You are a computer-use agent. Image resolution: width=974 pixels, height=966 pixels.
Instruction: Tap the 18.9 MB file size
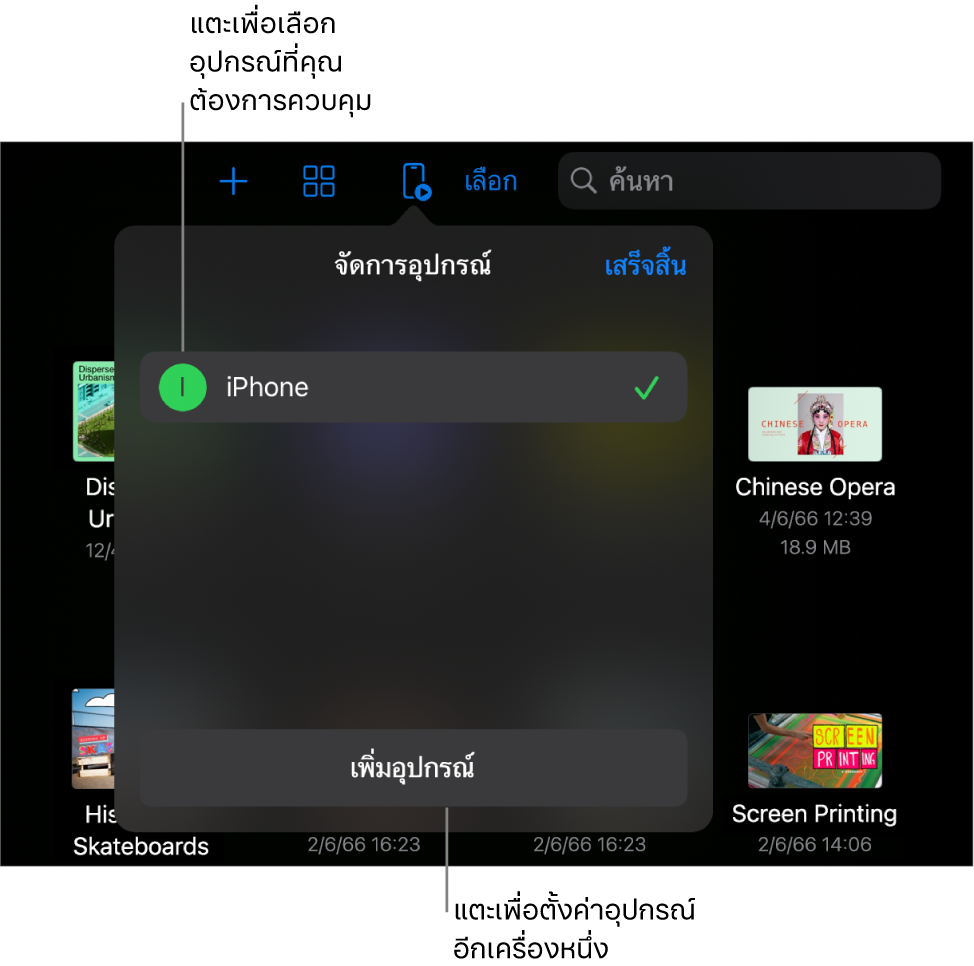click(x=815, y=547)
